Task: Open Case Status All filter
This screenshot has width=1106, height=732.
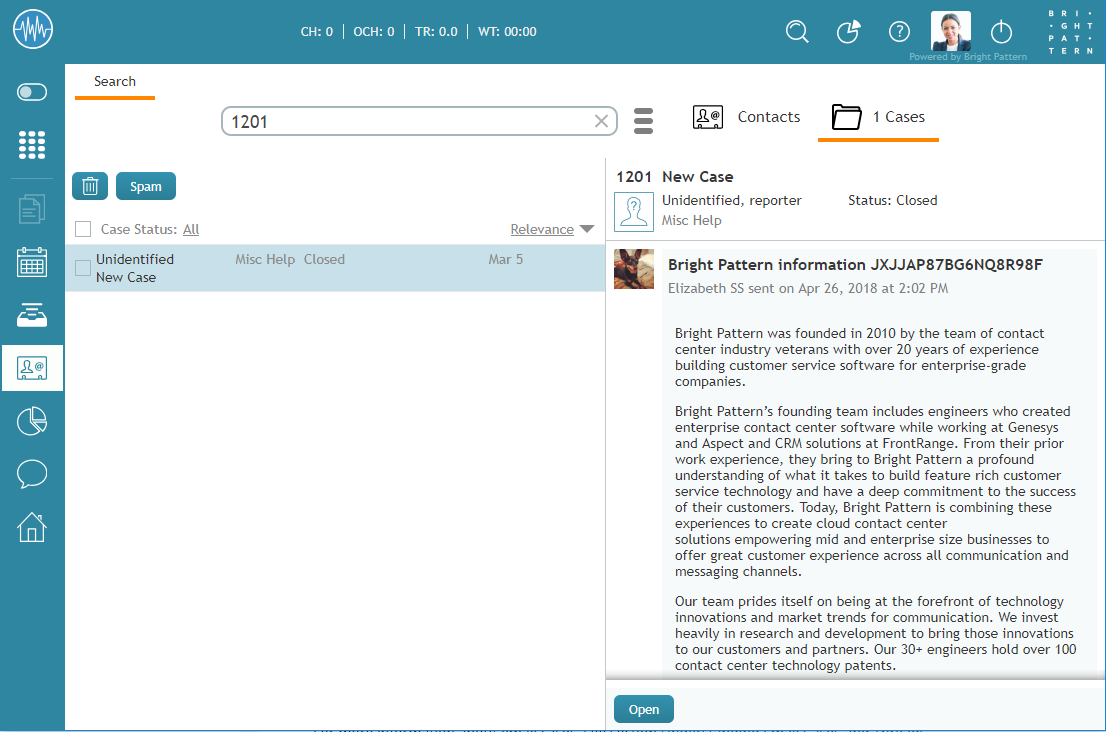Action: point(191,230)
